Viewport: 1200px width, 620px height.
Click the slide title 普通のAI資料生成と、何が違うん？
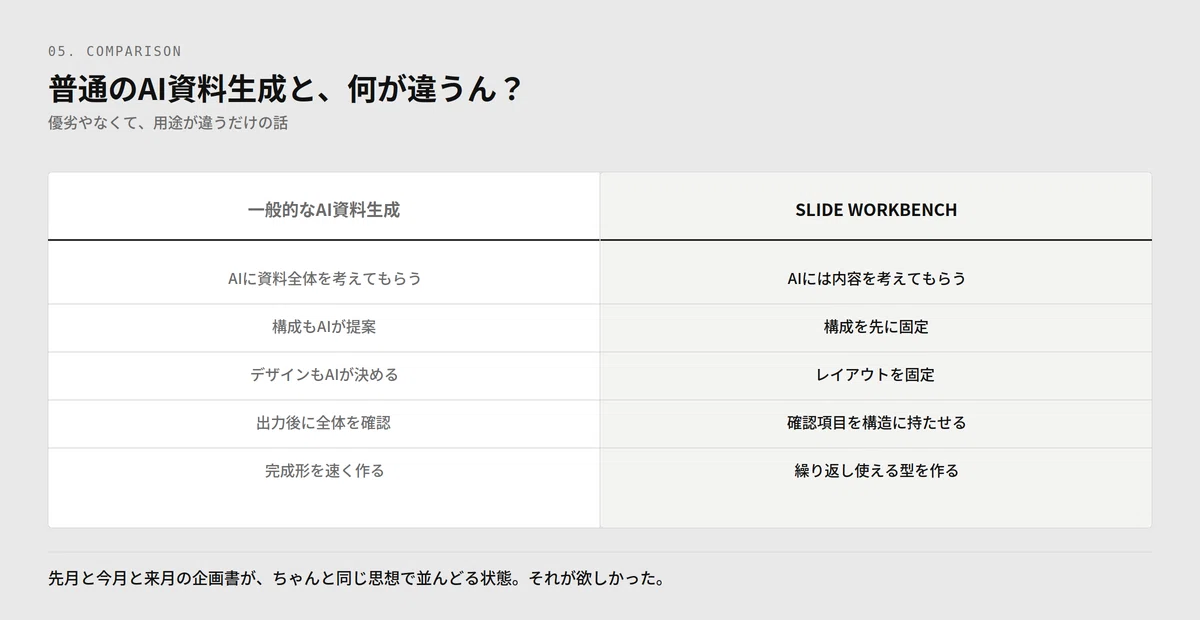tap(285, 90)
